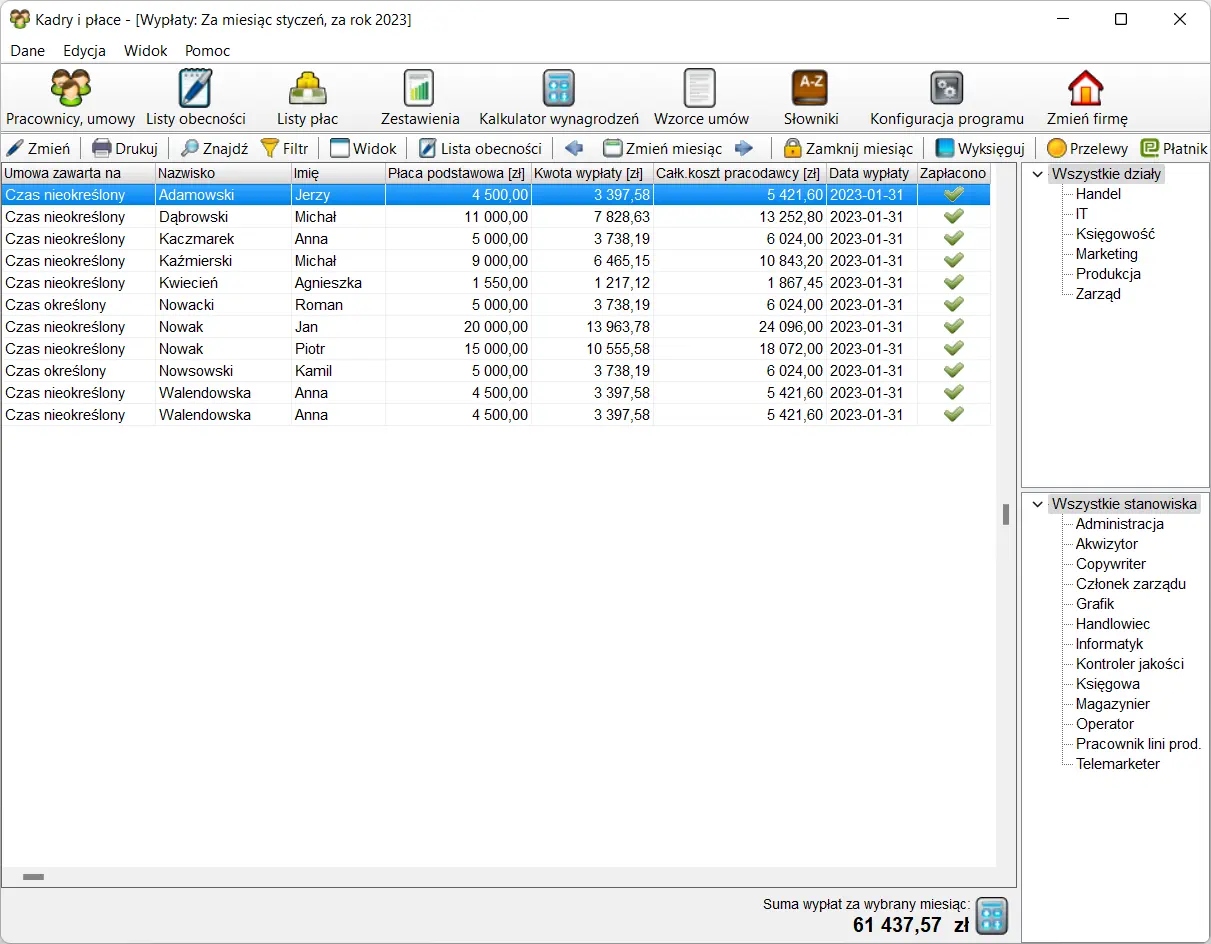Viewport: 1211px width, 944px height.
Task: Launch Kalkulator wynagrodzeń salary calculator
Action: click(558, 89)
